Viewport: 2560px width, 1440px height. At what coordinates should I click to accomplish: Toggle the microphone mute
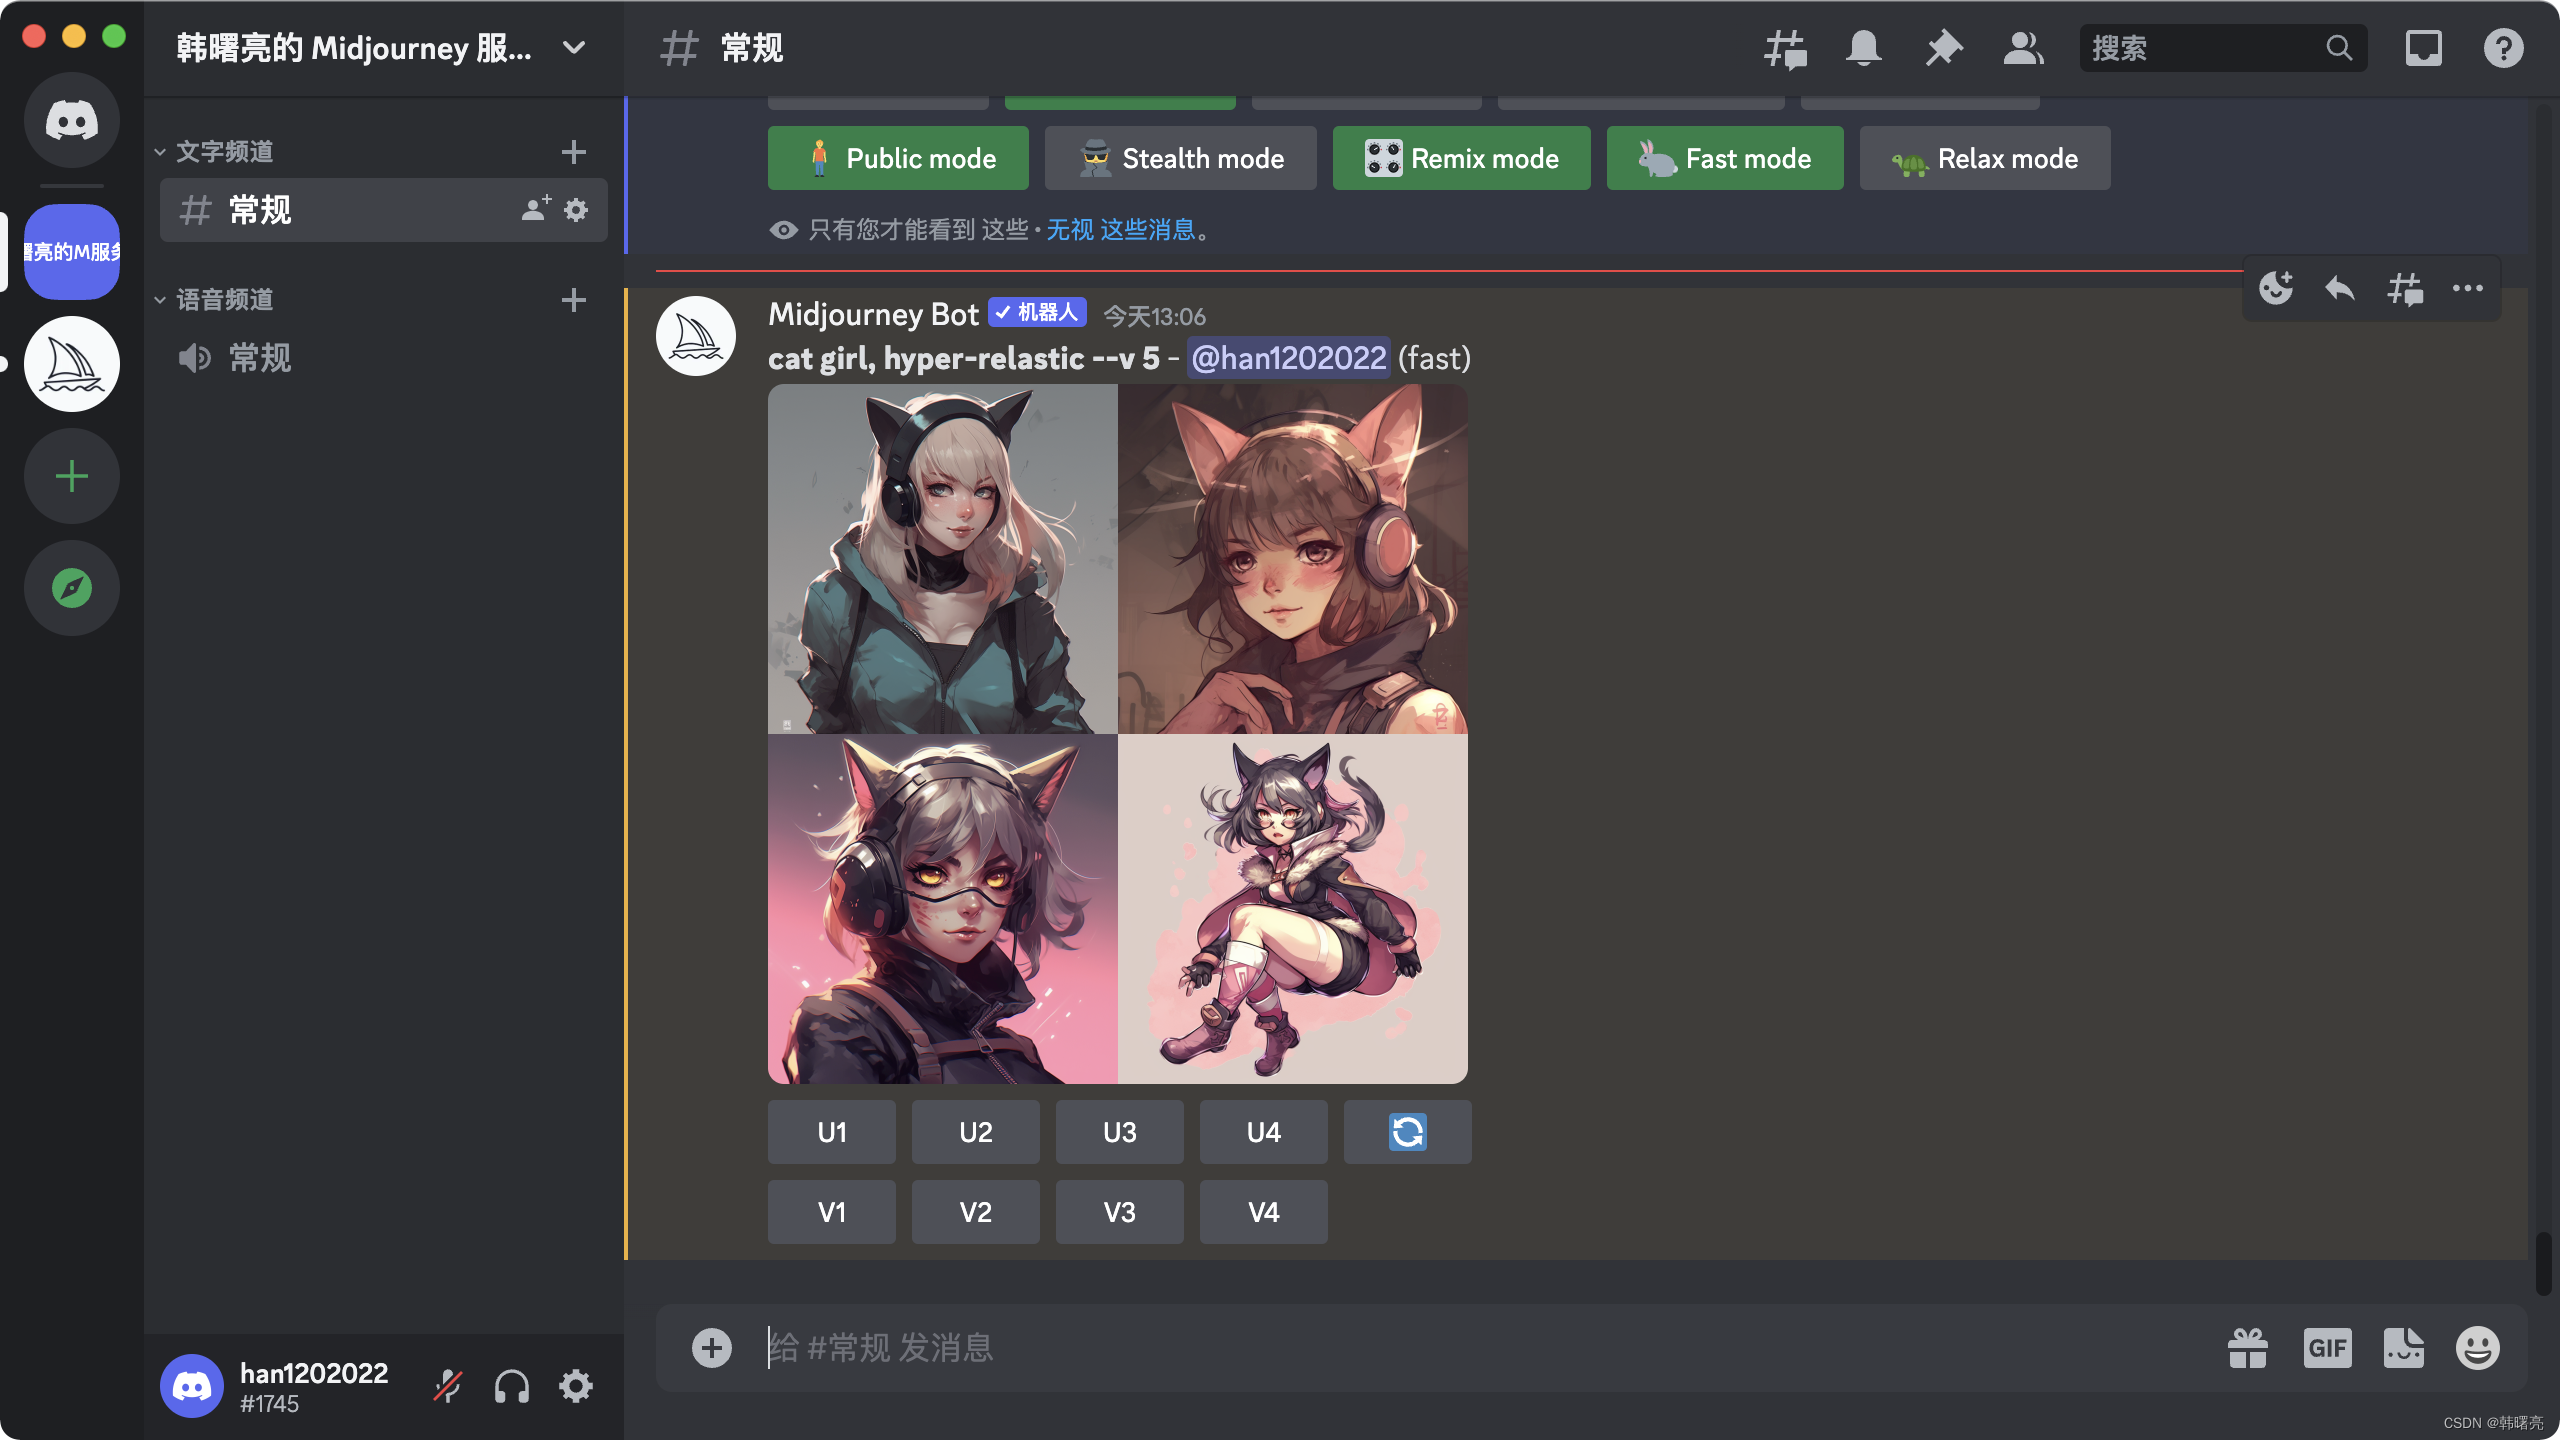(447, 1386)
